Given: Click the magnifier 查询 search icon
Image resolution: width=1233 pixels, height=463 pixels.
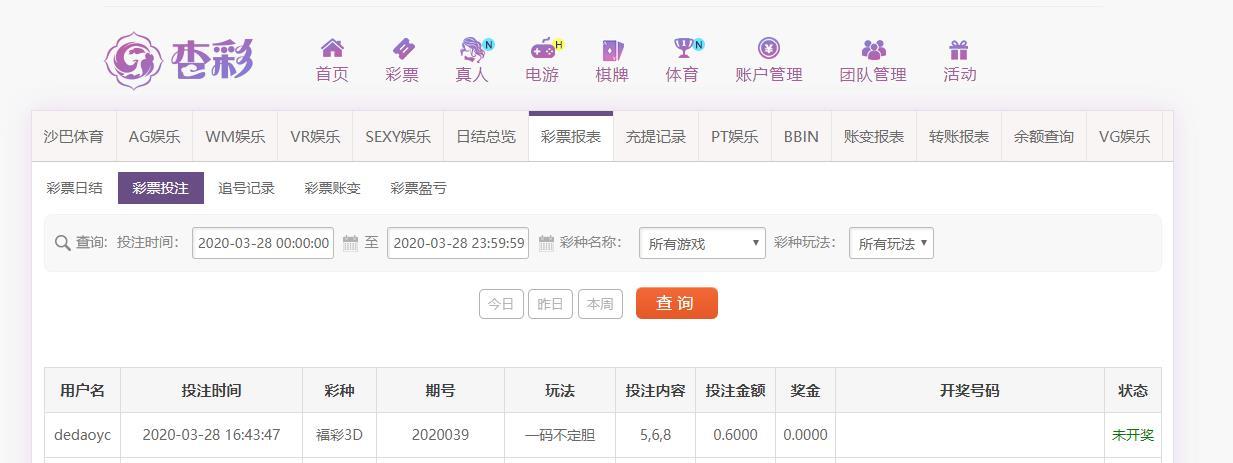Looking at the screenshot, I should point(63,242).
